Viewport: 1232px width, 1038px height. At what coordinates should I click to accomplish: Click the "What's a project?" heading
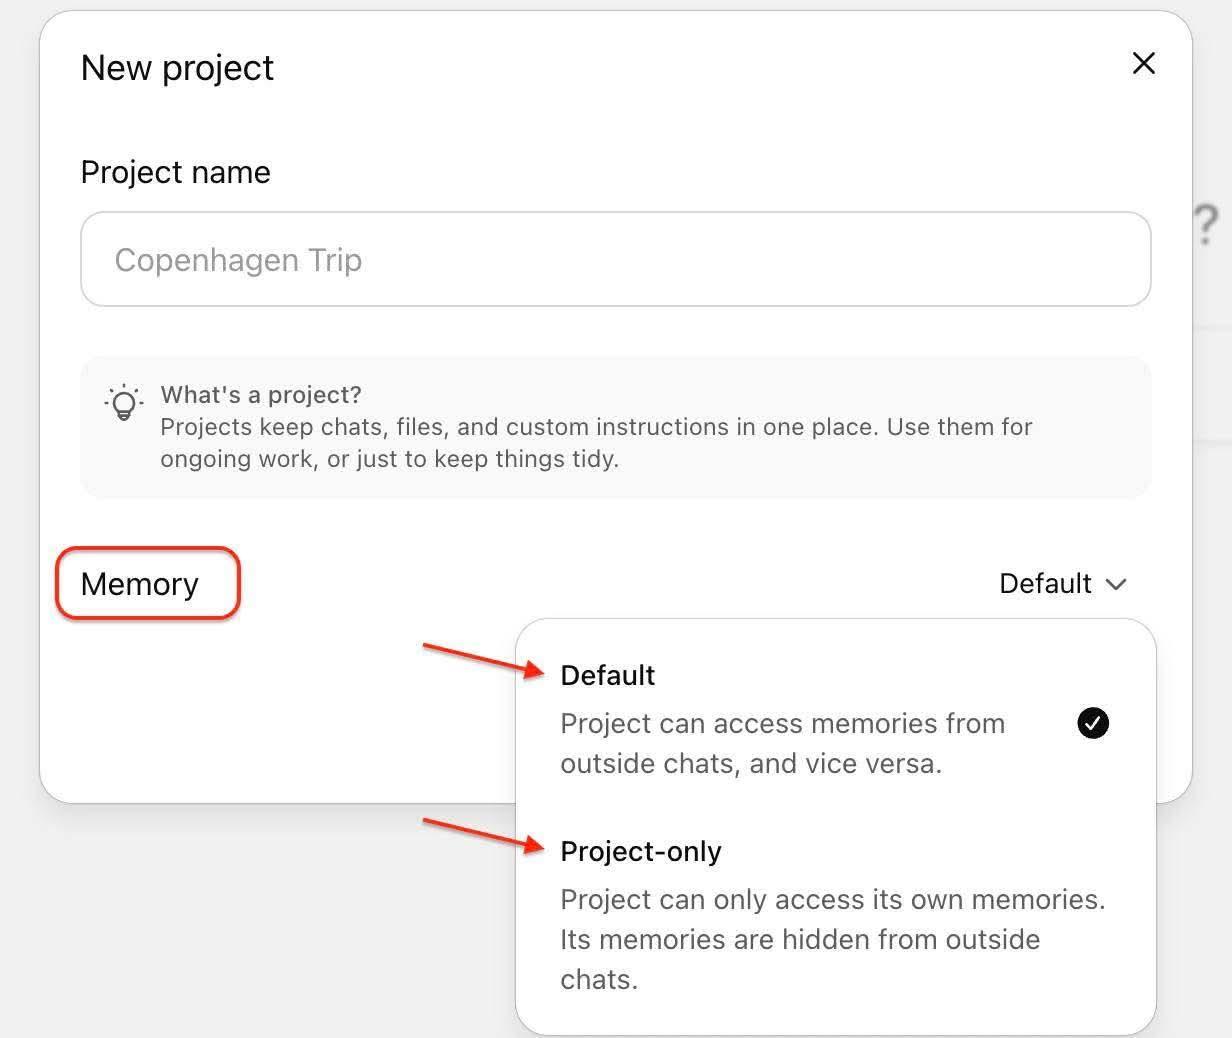pos(261,394)
